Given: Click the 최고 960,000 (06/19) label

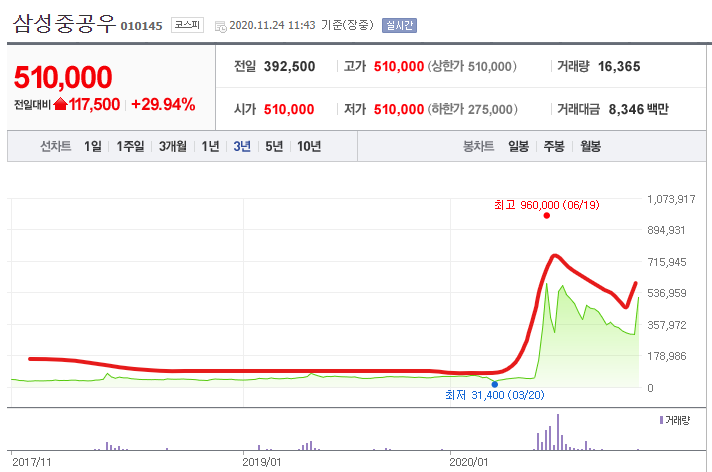Looking at the screenshot, I should [x=547, y=205].
